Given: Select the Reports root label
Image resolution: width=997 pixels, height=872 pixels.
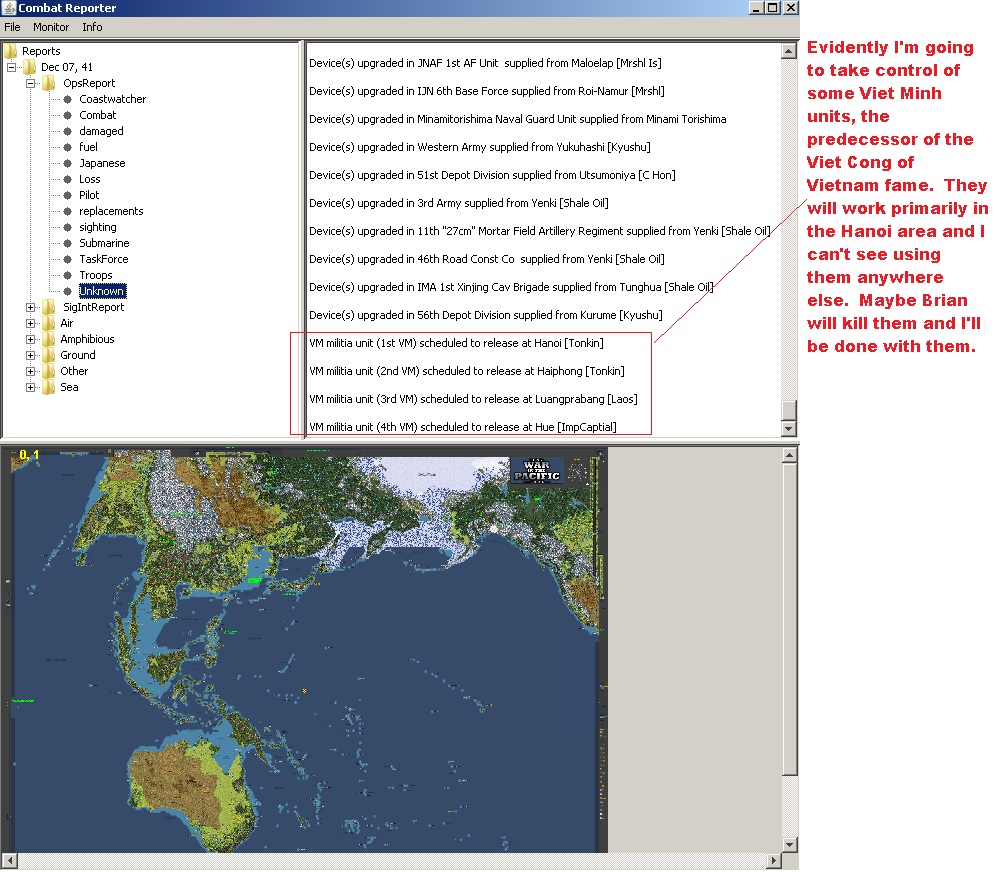Looking at the screenshot, I should point(41,51).
